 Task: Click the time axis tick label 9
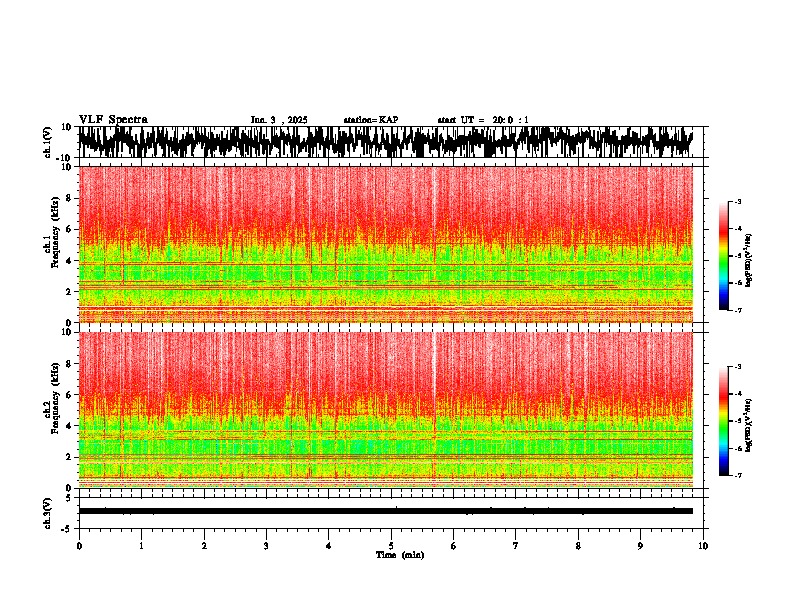coord(640,546)
